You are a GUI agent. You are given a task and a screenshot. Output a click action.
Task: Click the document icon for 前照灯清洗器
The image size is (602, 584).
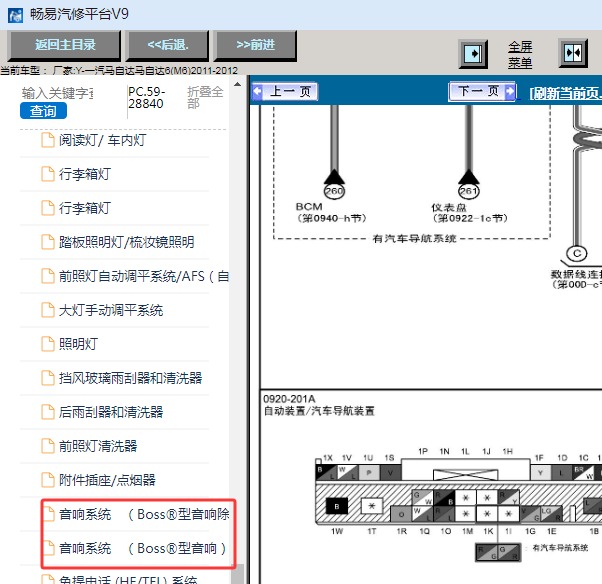point(48,446)
